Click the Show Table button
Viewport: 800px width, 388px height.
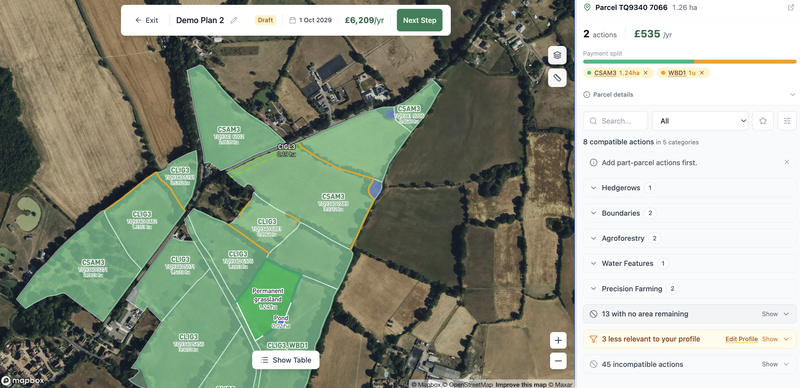point(286,360)
